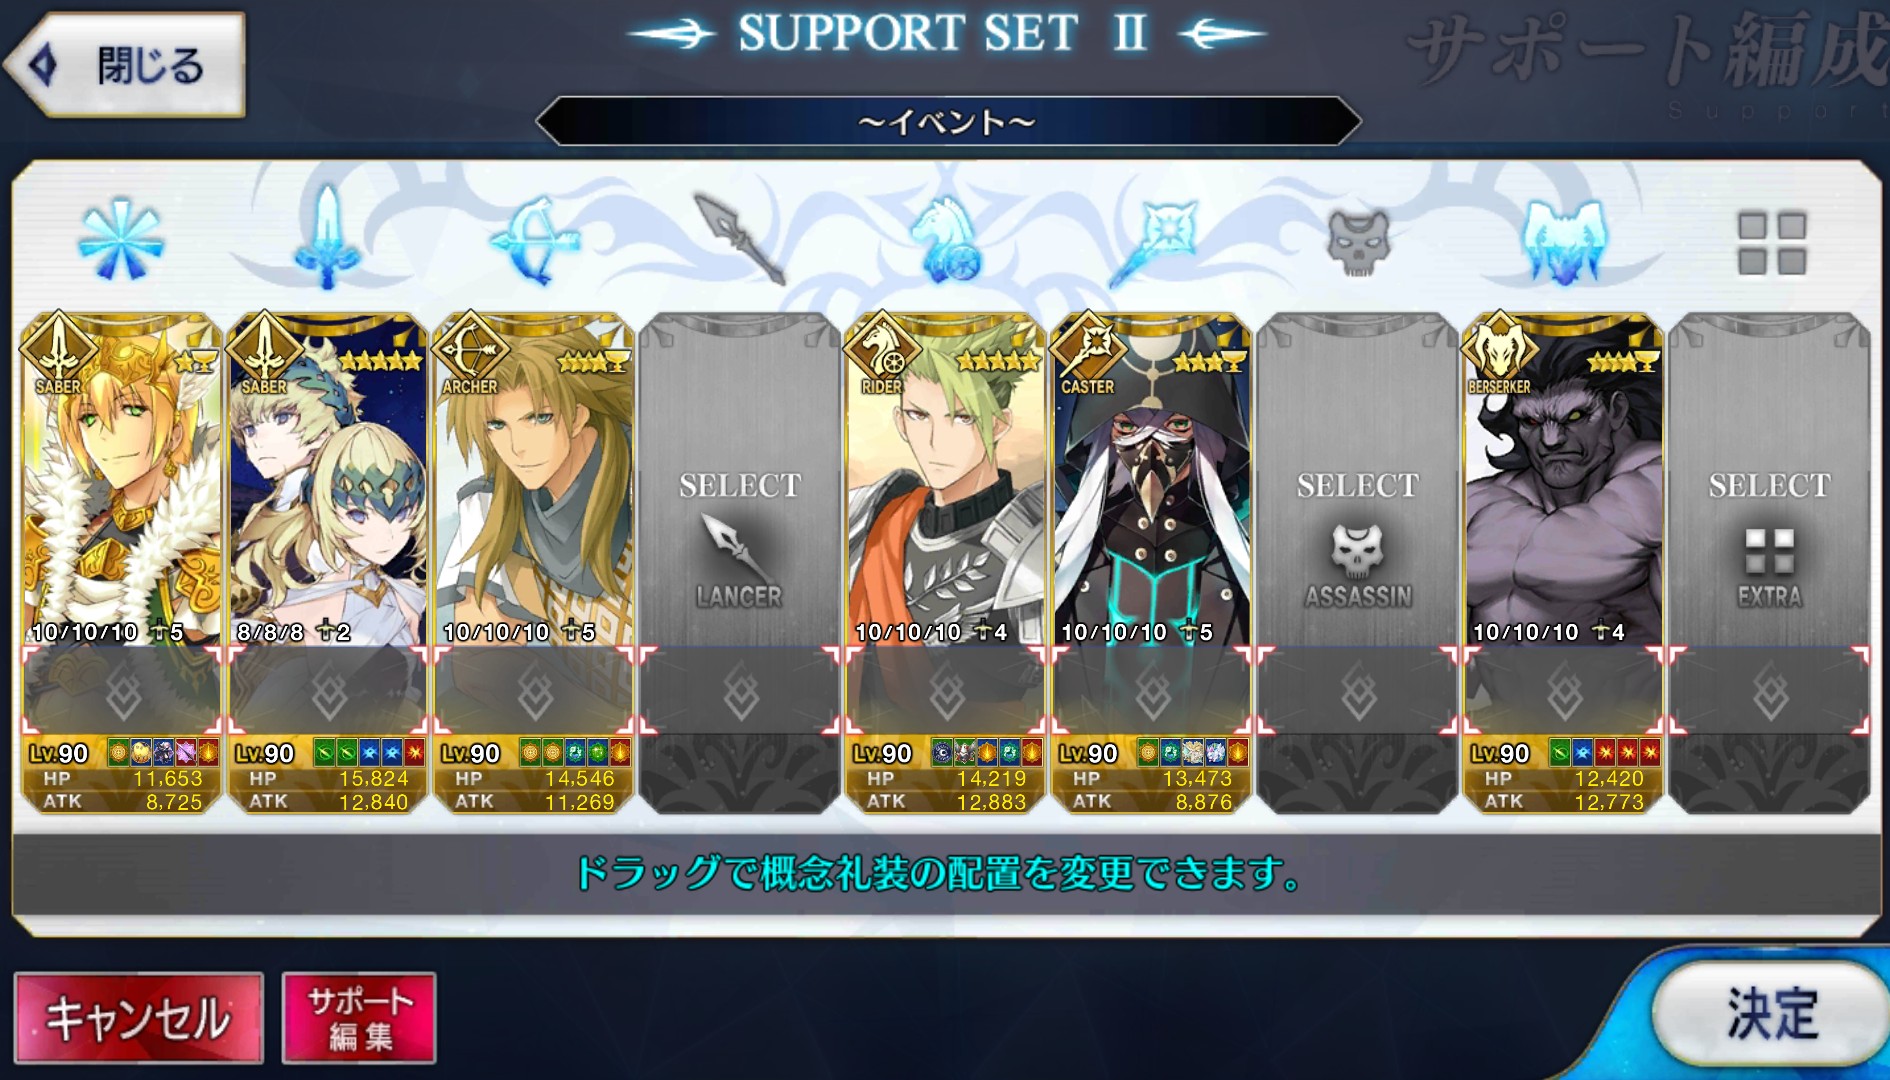Select the Caster staff class icon
The height and width of the screenshot is (1080, 1890).
(x=1152, y=242)
